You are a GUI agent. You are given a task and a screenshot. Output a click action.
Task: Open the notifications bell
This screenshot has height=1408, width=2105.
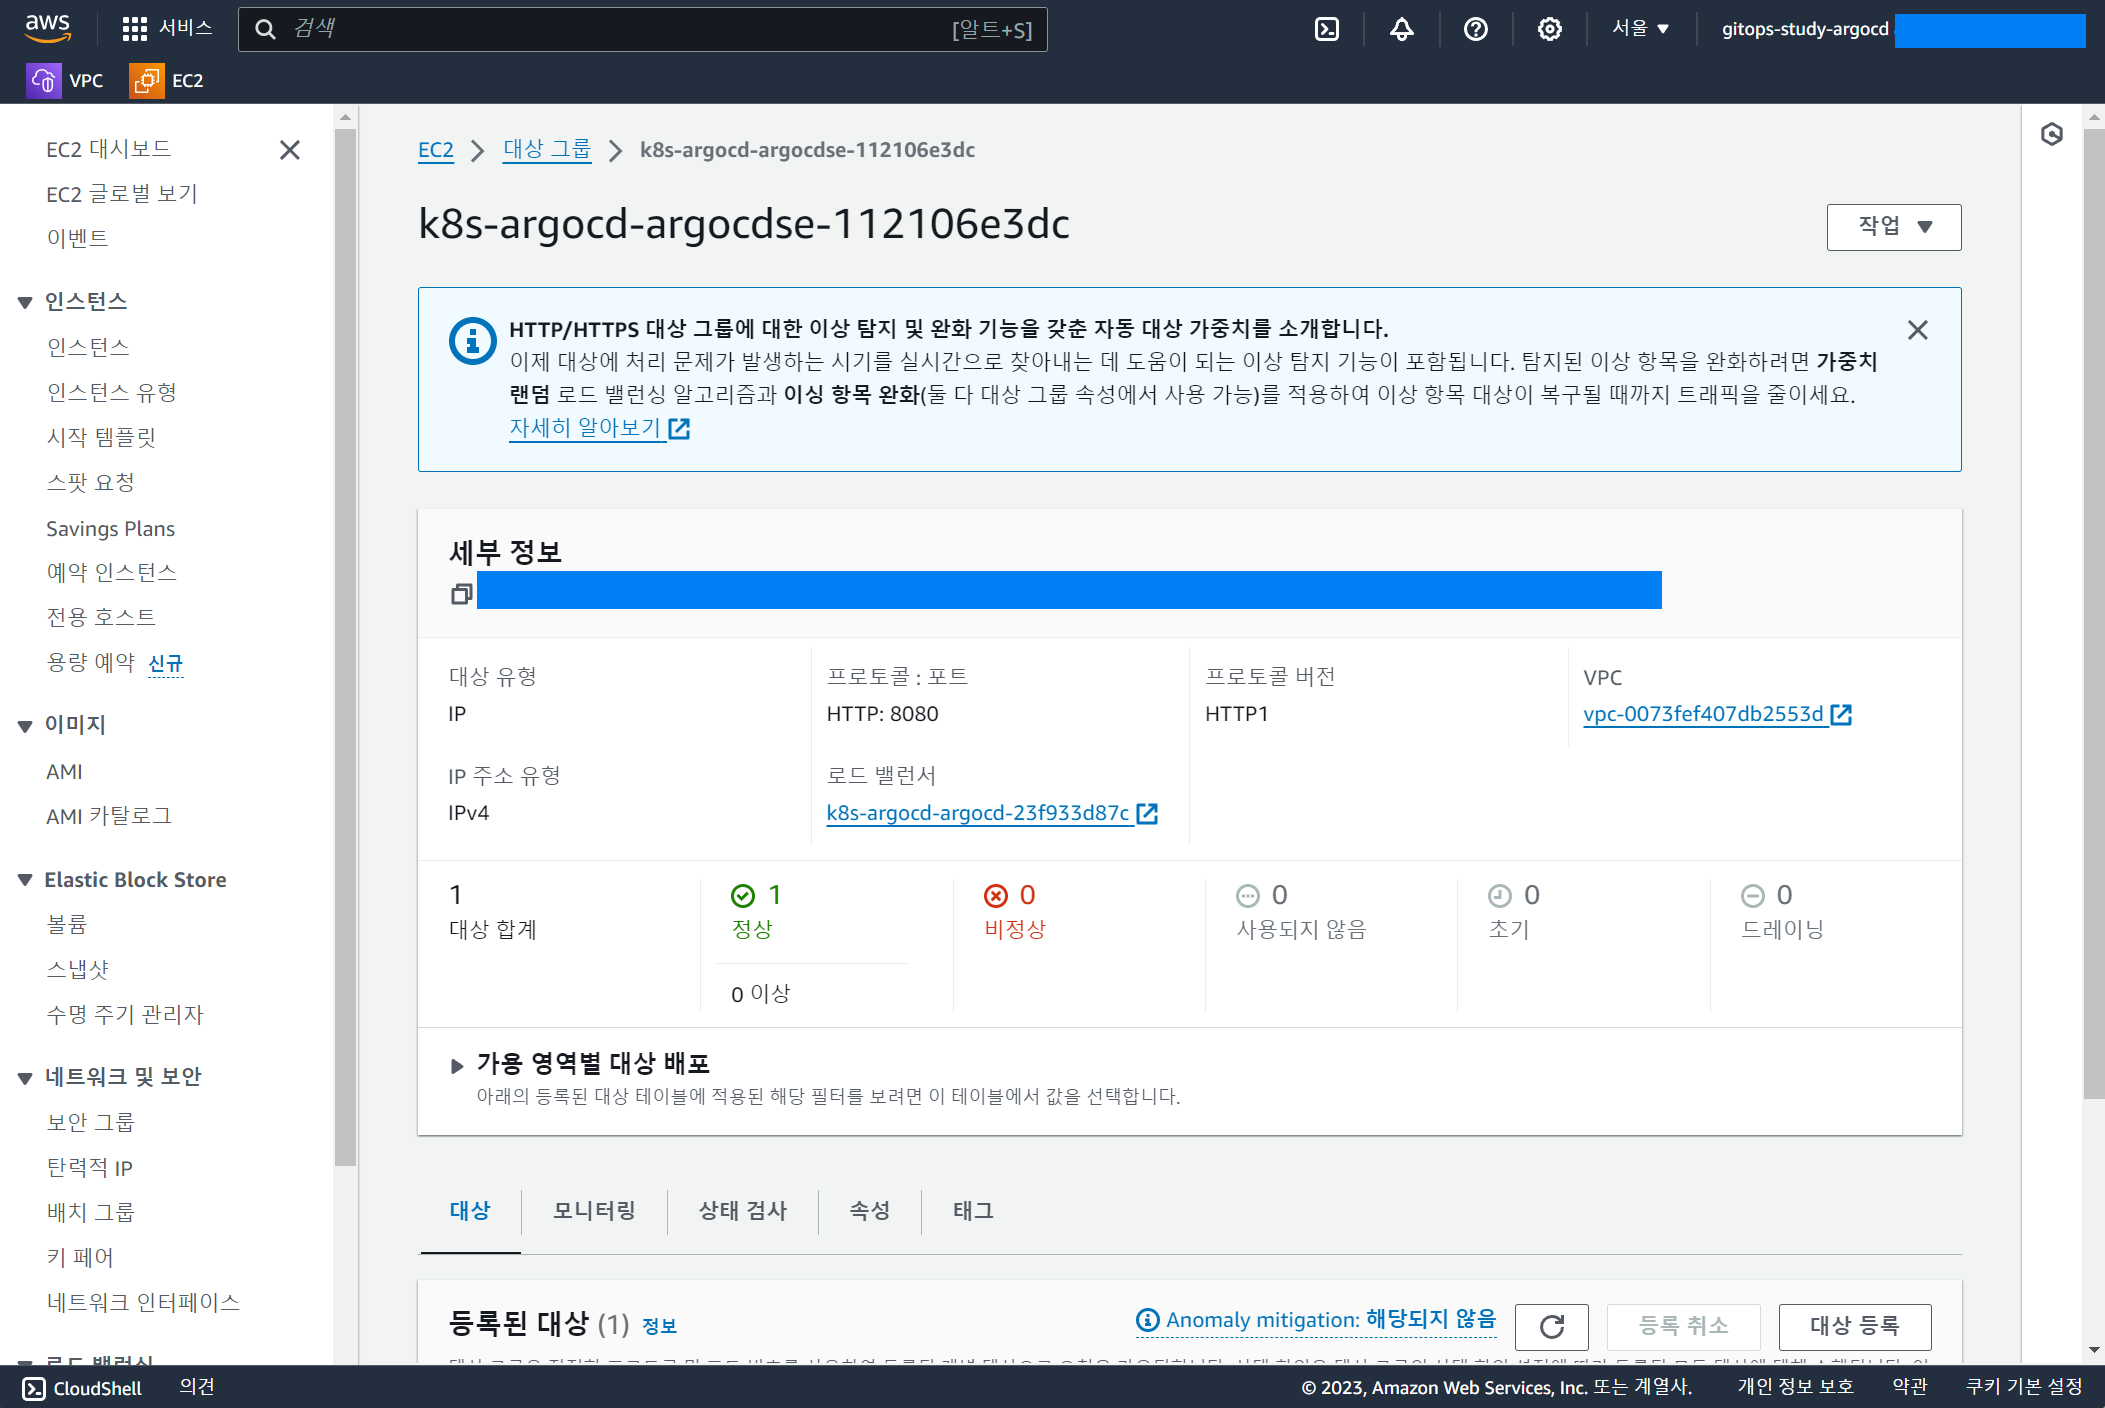1401,29
